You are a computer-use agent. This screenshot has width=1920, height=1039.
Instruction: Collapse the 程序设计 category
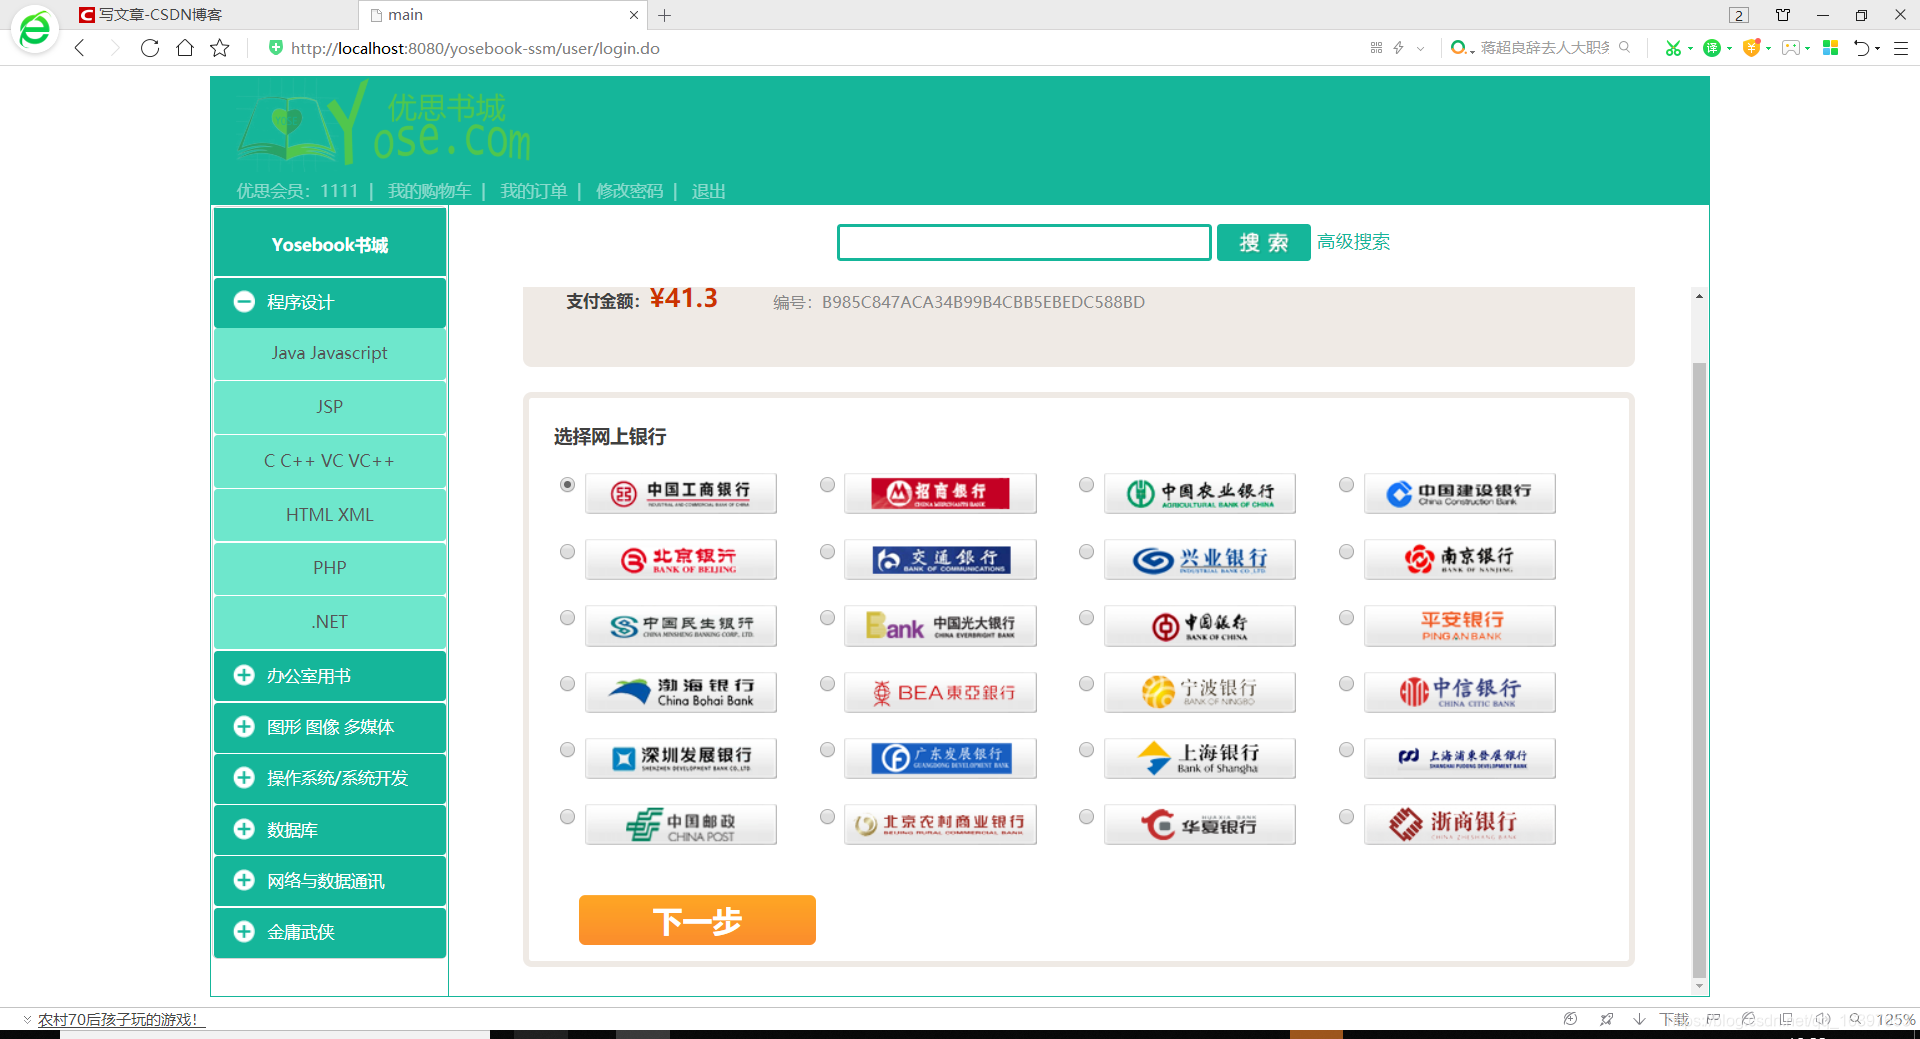243,302
